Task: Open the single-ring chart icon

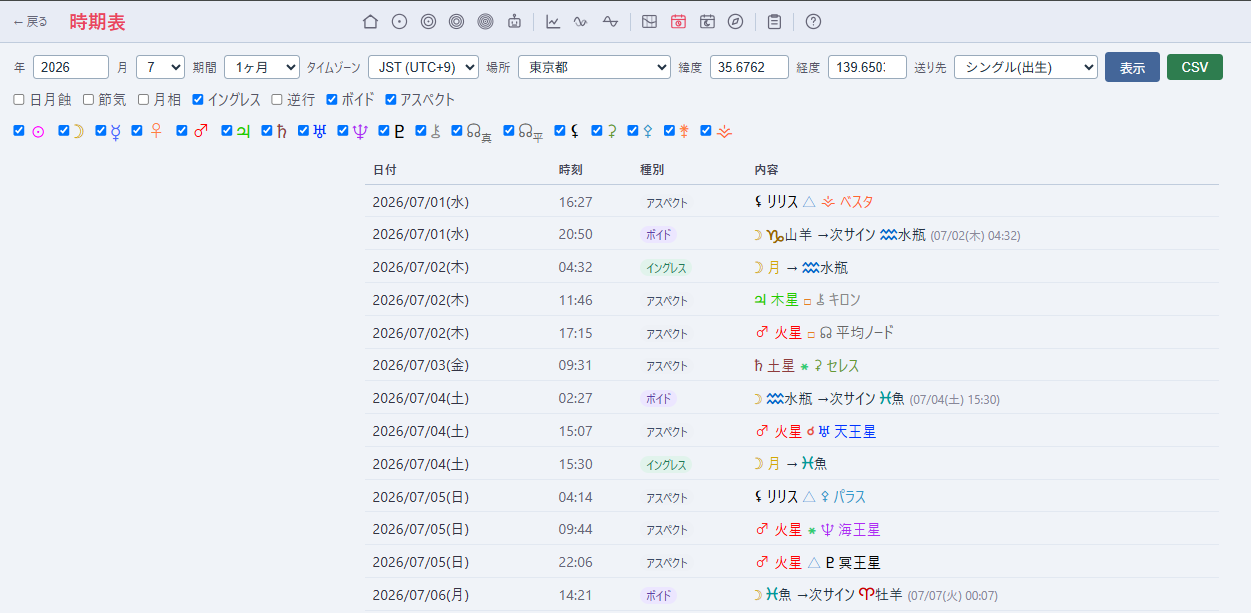Action: coord(399,21)
